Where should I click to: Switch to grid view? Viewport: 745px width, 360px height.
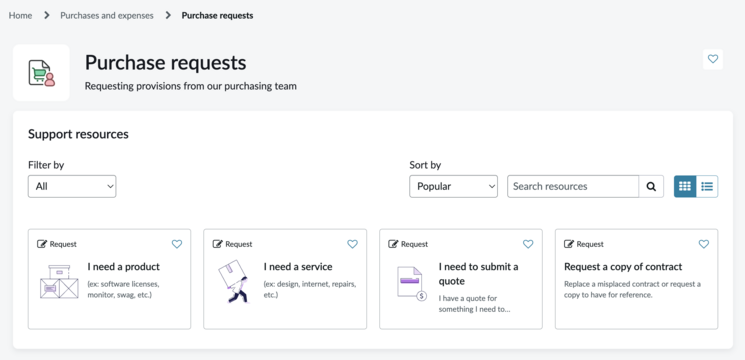(685, 186)
